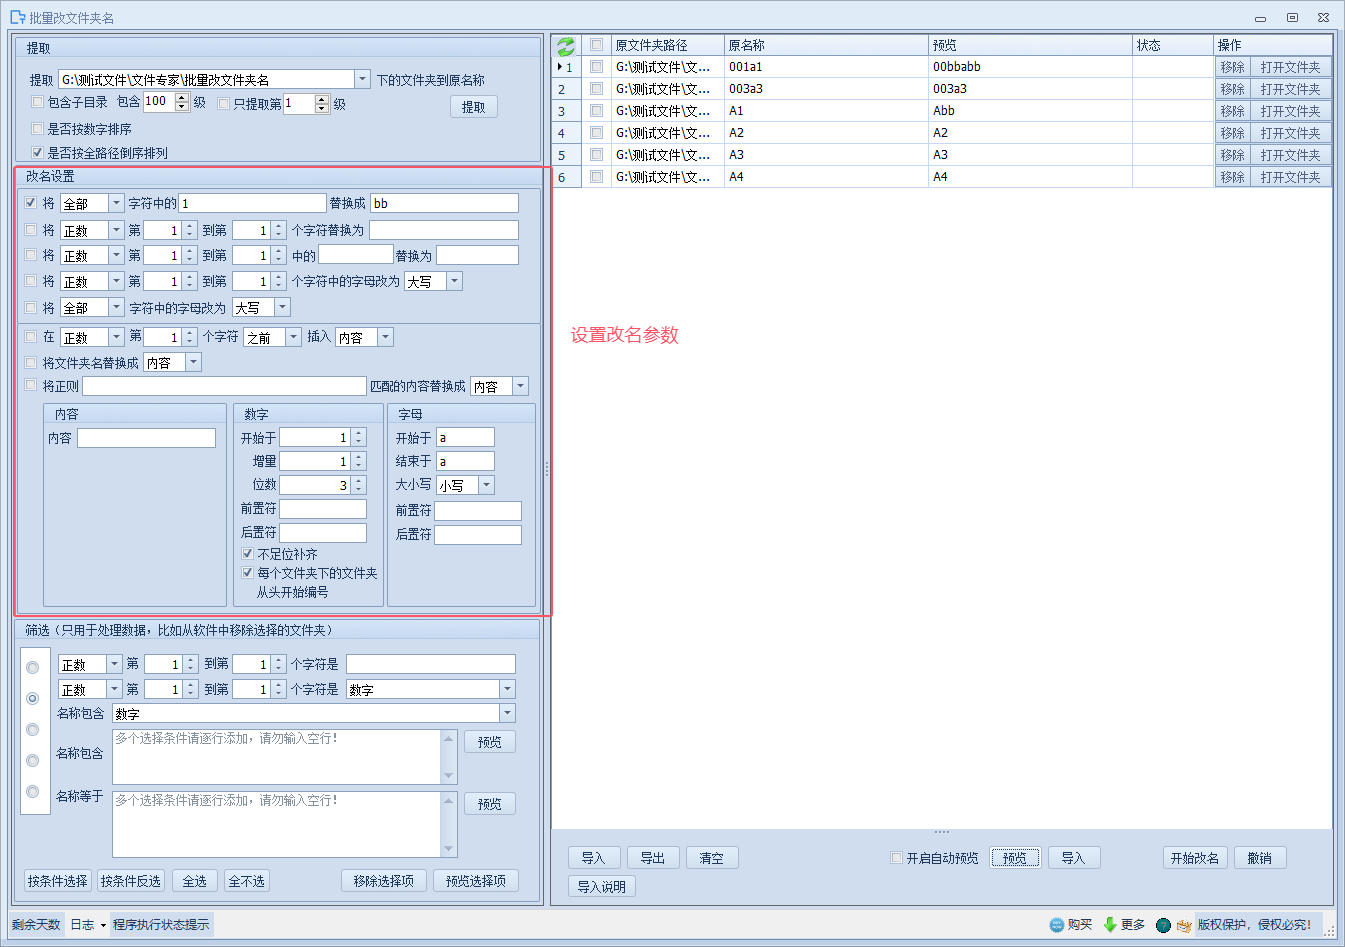Click the 替换成 input field containing bb
1345x947 pixels.
pos(444,203)
